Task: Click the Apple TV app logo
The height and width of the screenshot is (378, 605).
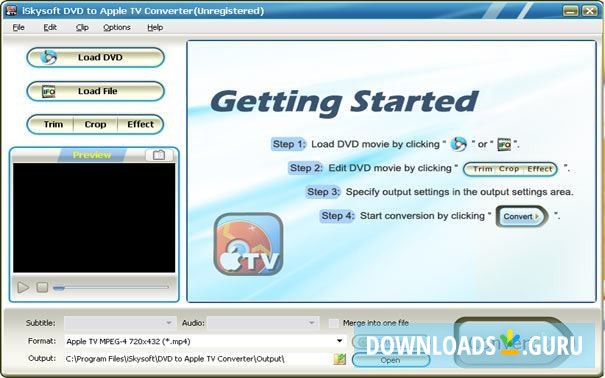Action: [248, 244]
